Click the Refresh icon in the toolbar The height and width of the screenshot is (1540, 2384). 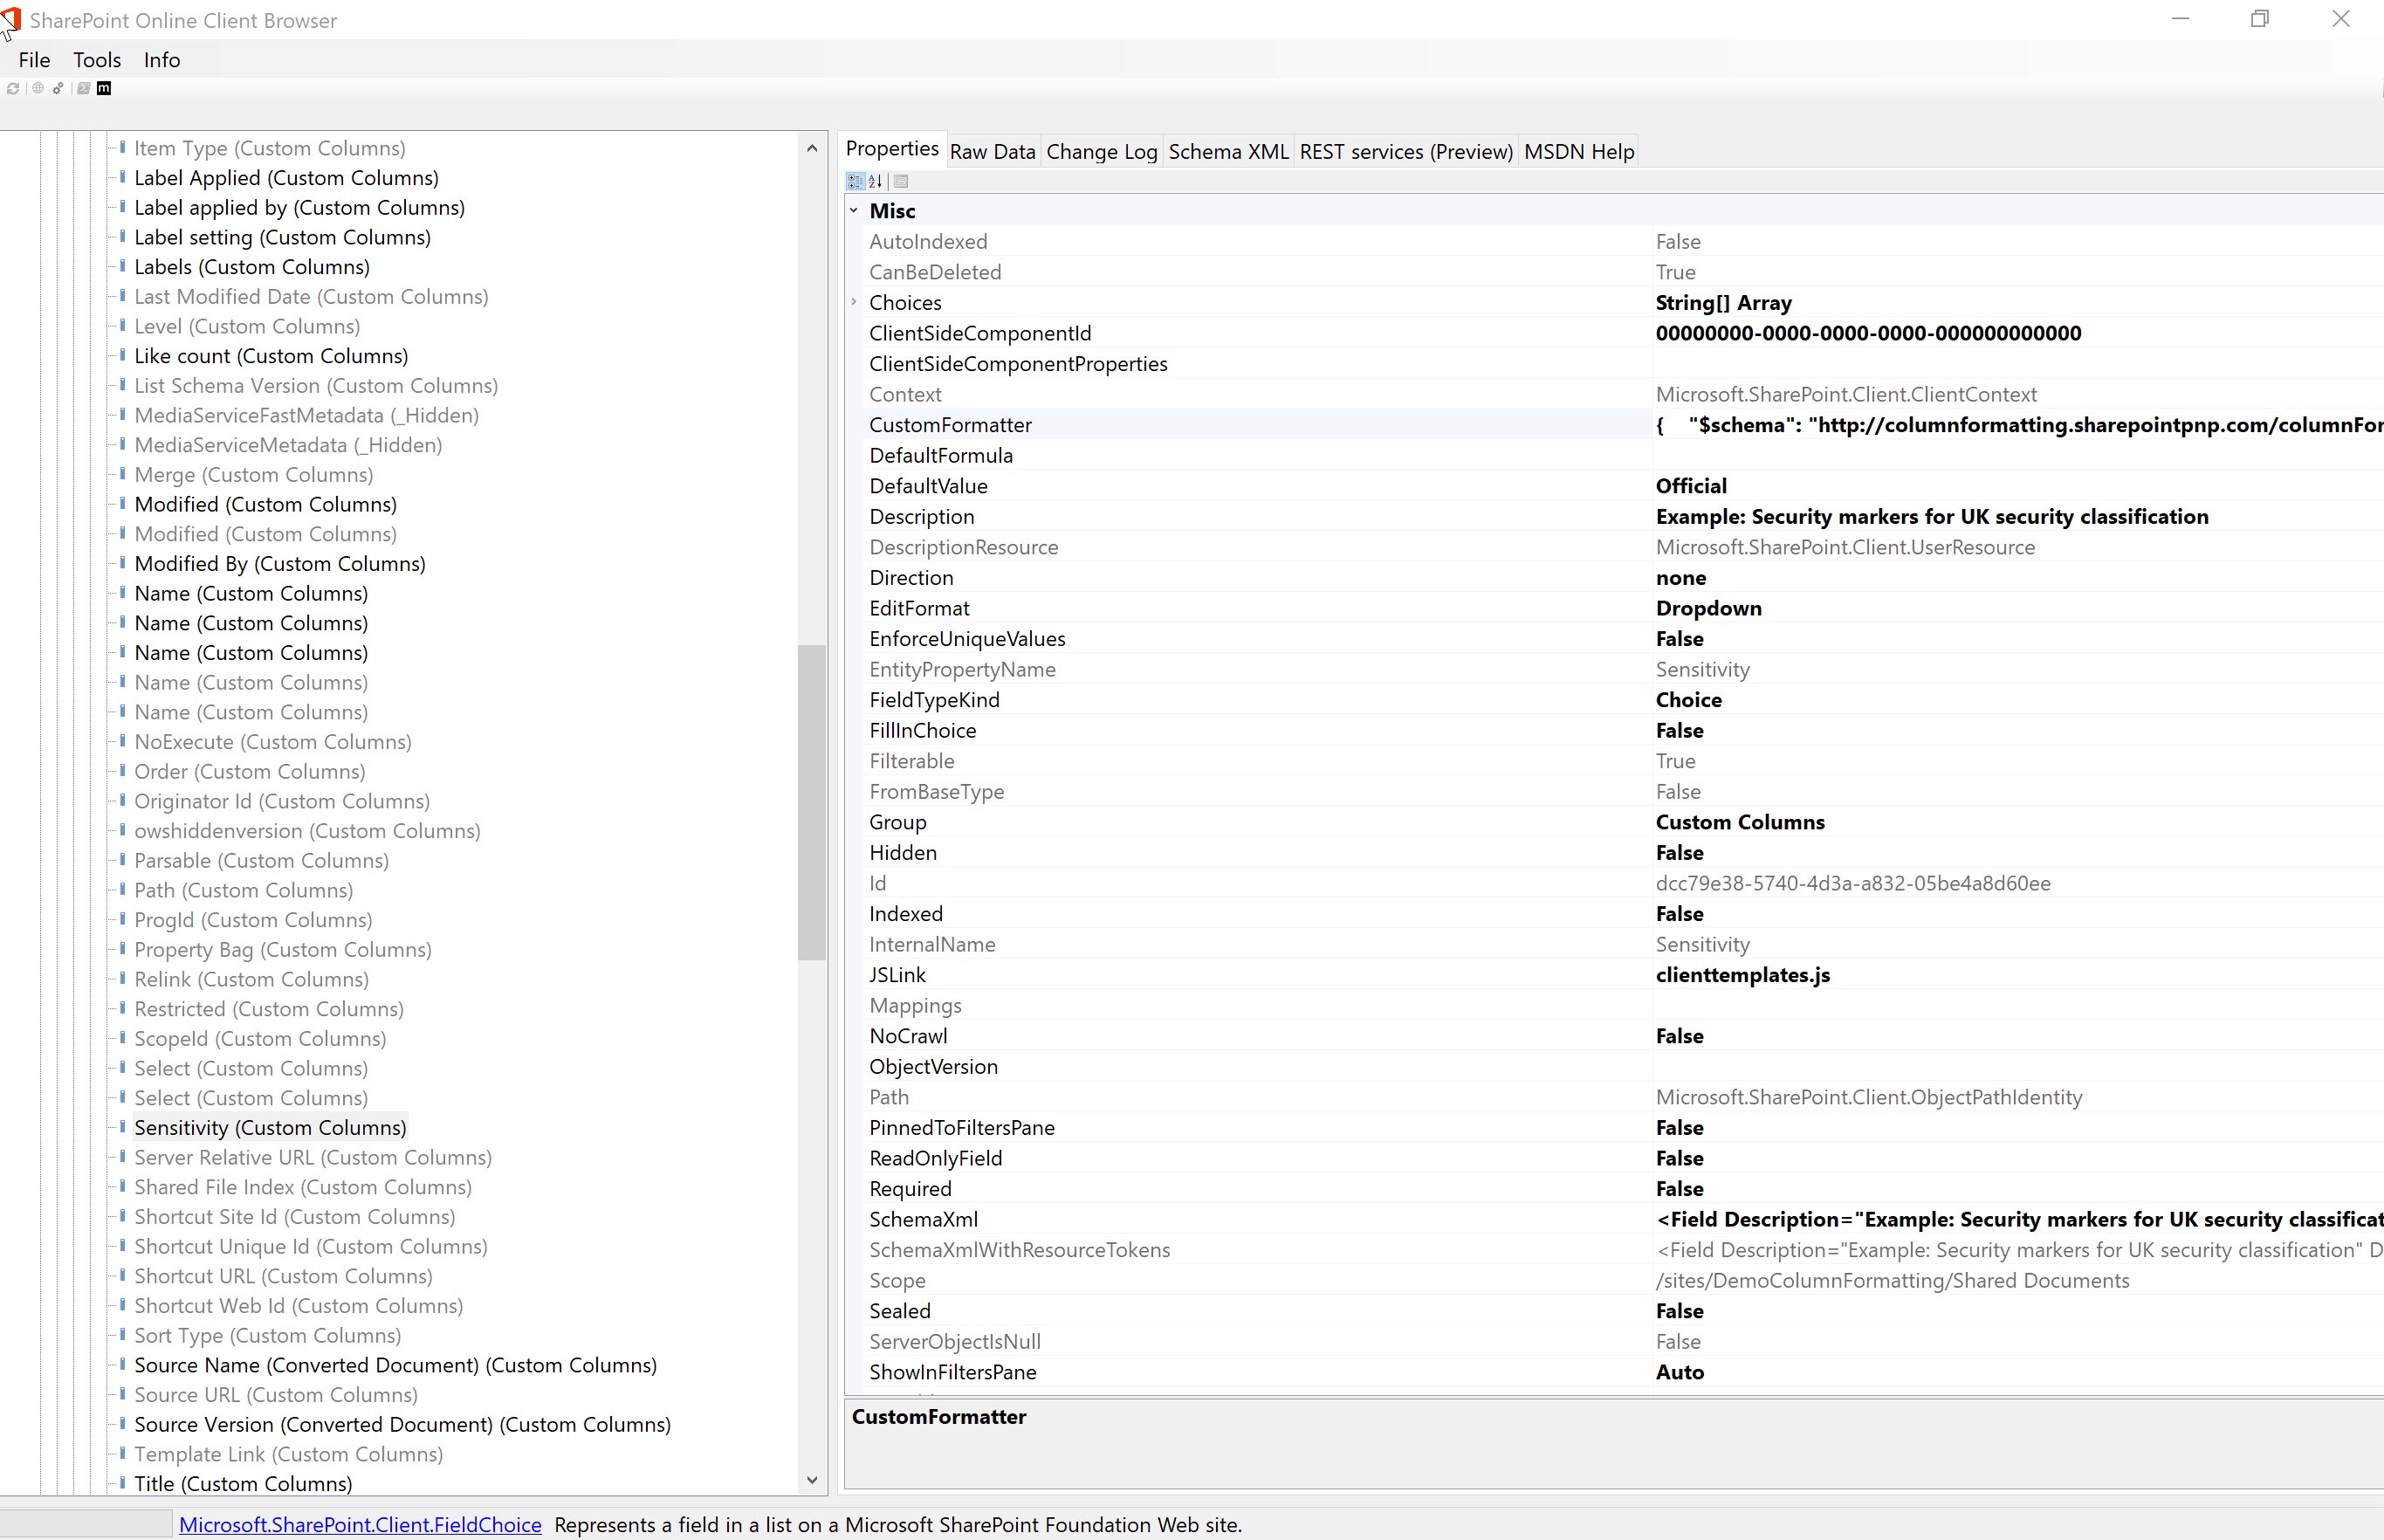click(13, 88)
